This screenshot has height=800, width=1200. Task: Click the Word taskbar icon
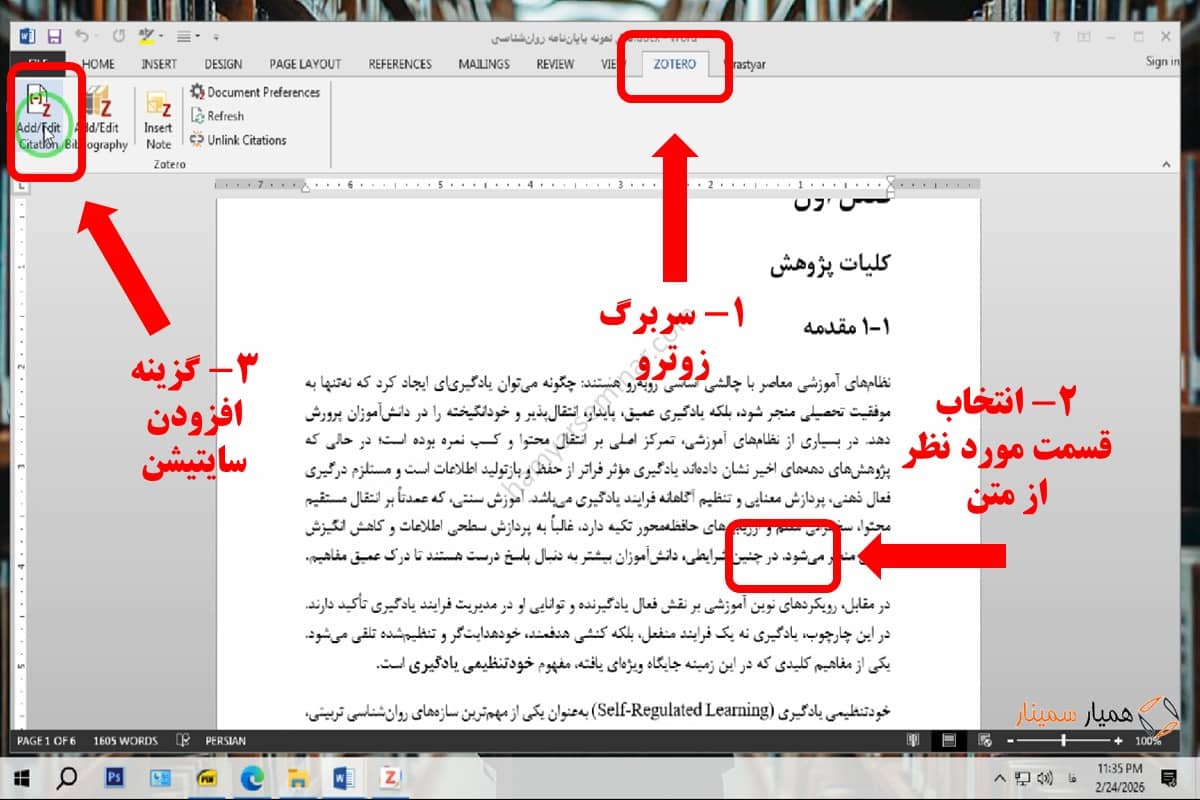[x=344, y=777]
